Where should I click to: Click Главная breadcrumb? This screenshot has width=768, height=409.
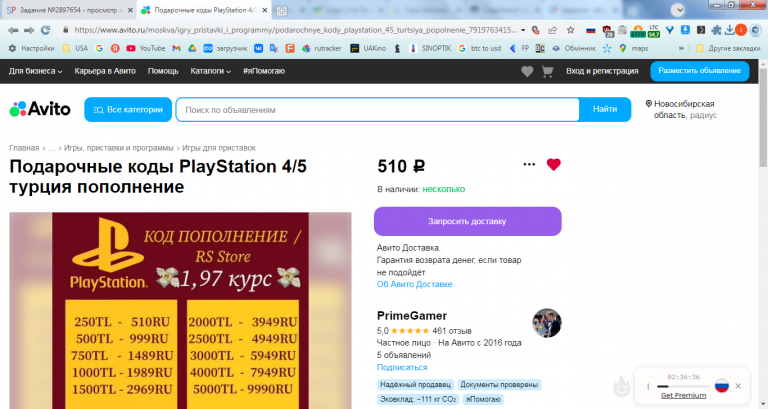[x=24, y=148]
